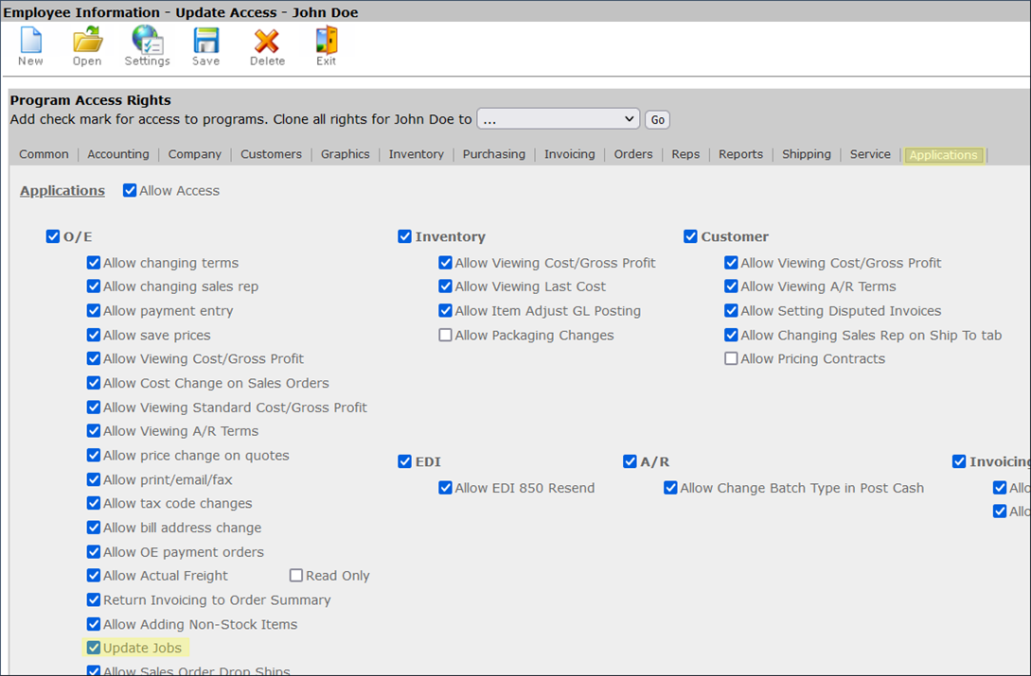Image resolution: width=1031 pixels, height=676 pixels.
Task: Open an employee record via Open icon
Action: coord(87,40)
